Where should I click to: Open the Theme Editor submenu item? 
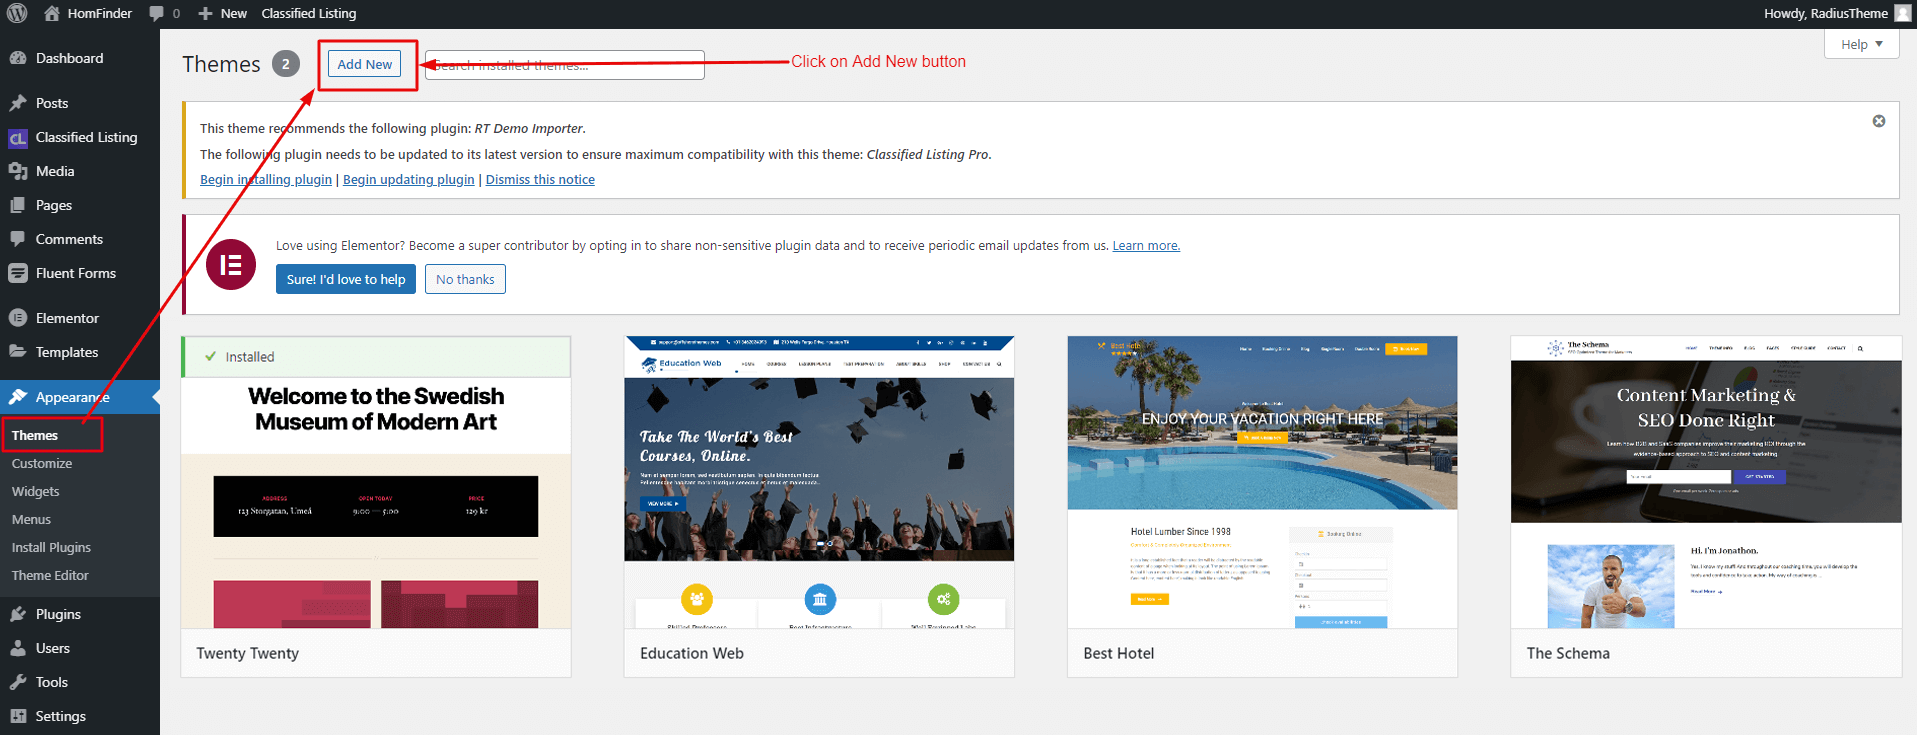pyautogui.click(x=50, y=575)
